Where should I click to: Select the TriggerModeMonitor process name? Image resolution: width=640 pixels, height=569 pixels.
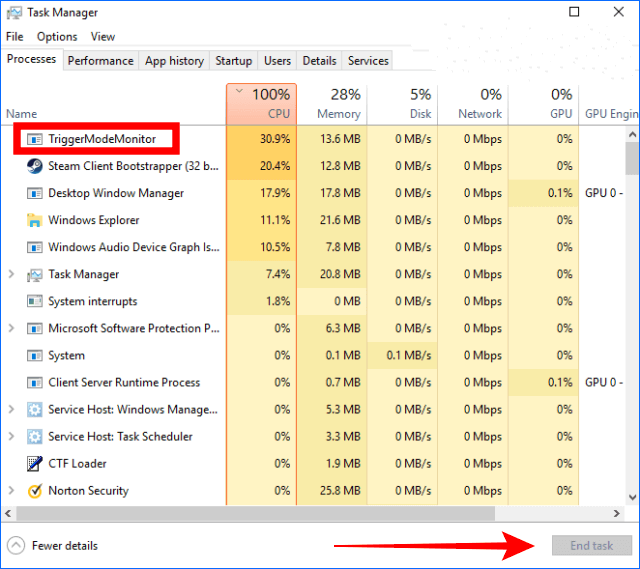tap(102, 139)
